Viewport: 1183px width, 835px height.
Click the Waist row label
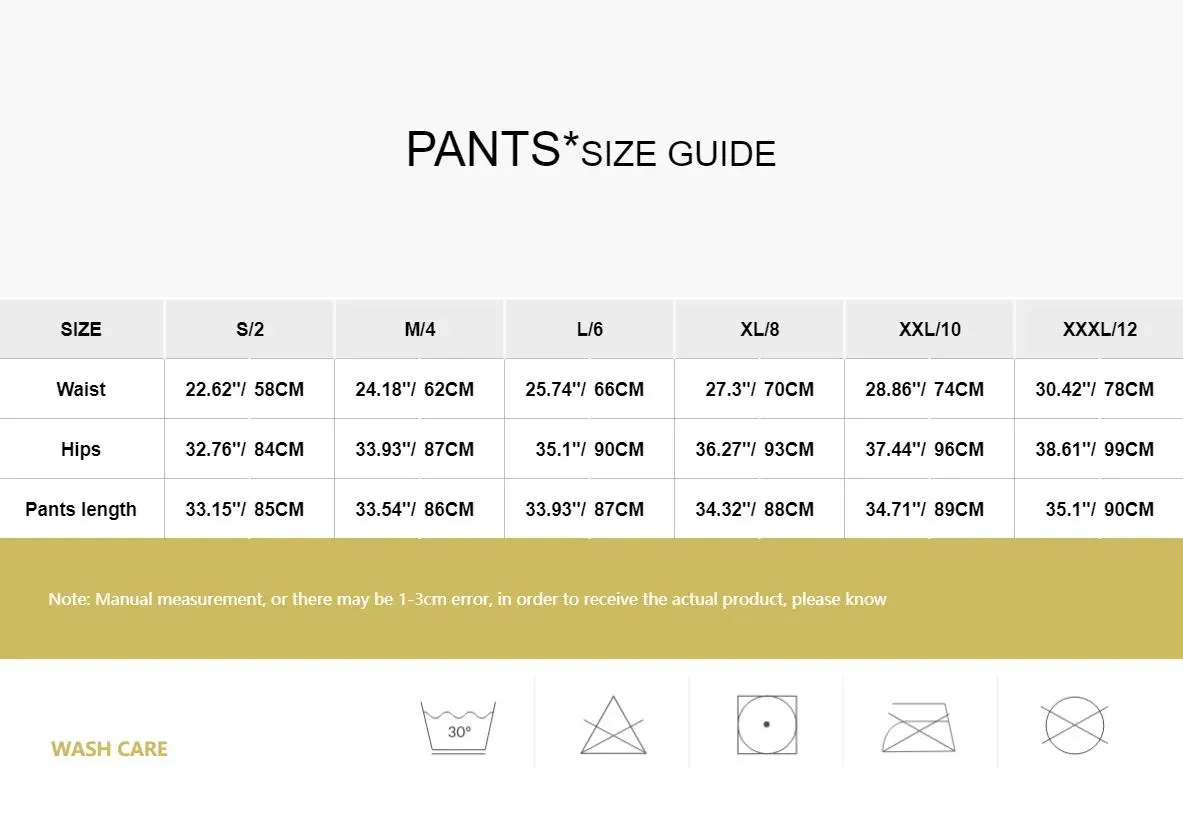(81, 389)
